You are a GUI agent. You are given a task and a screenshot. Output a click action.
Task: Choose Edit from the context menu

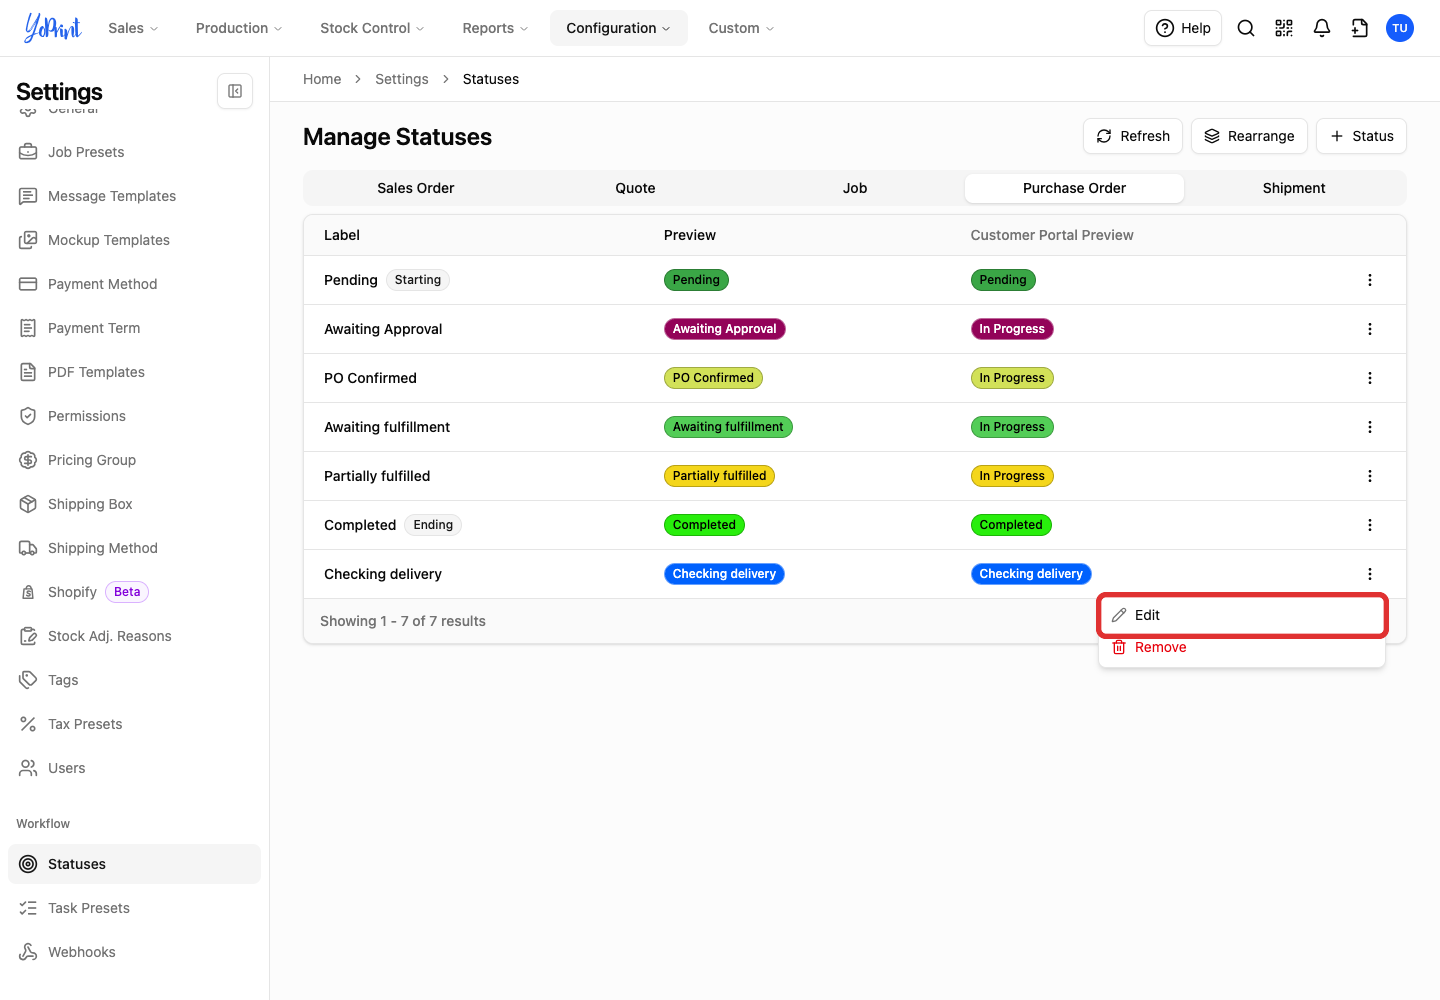(1242, 615)
